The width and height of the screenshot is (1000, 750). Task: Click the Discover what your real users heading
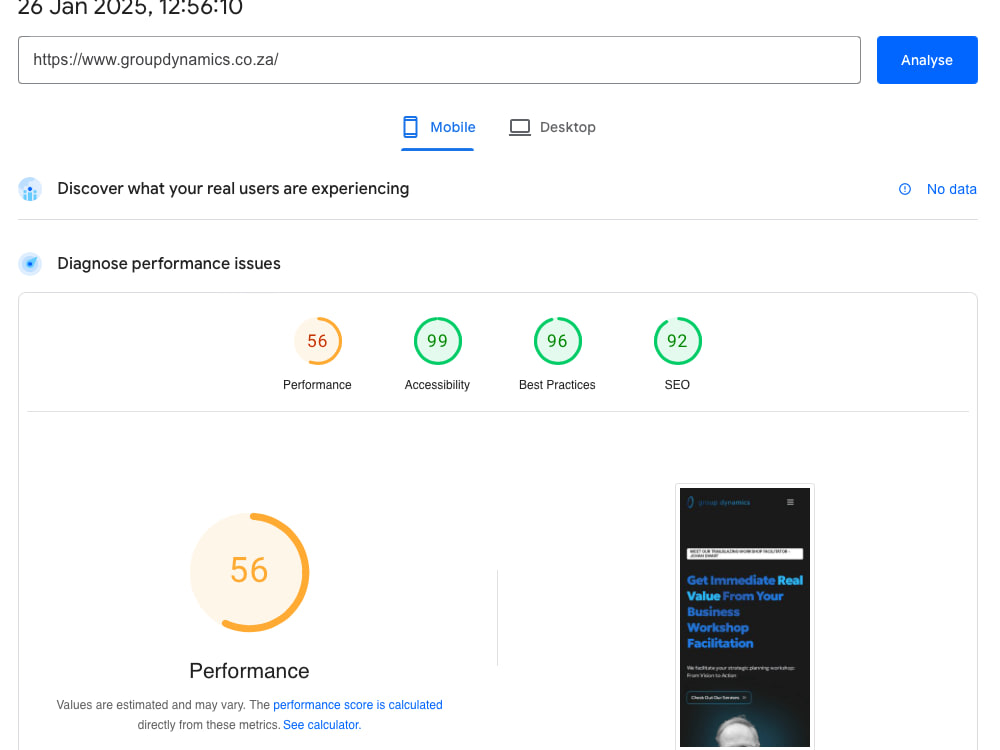[x=233, y=189]
